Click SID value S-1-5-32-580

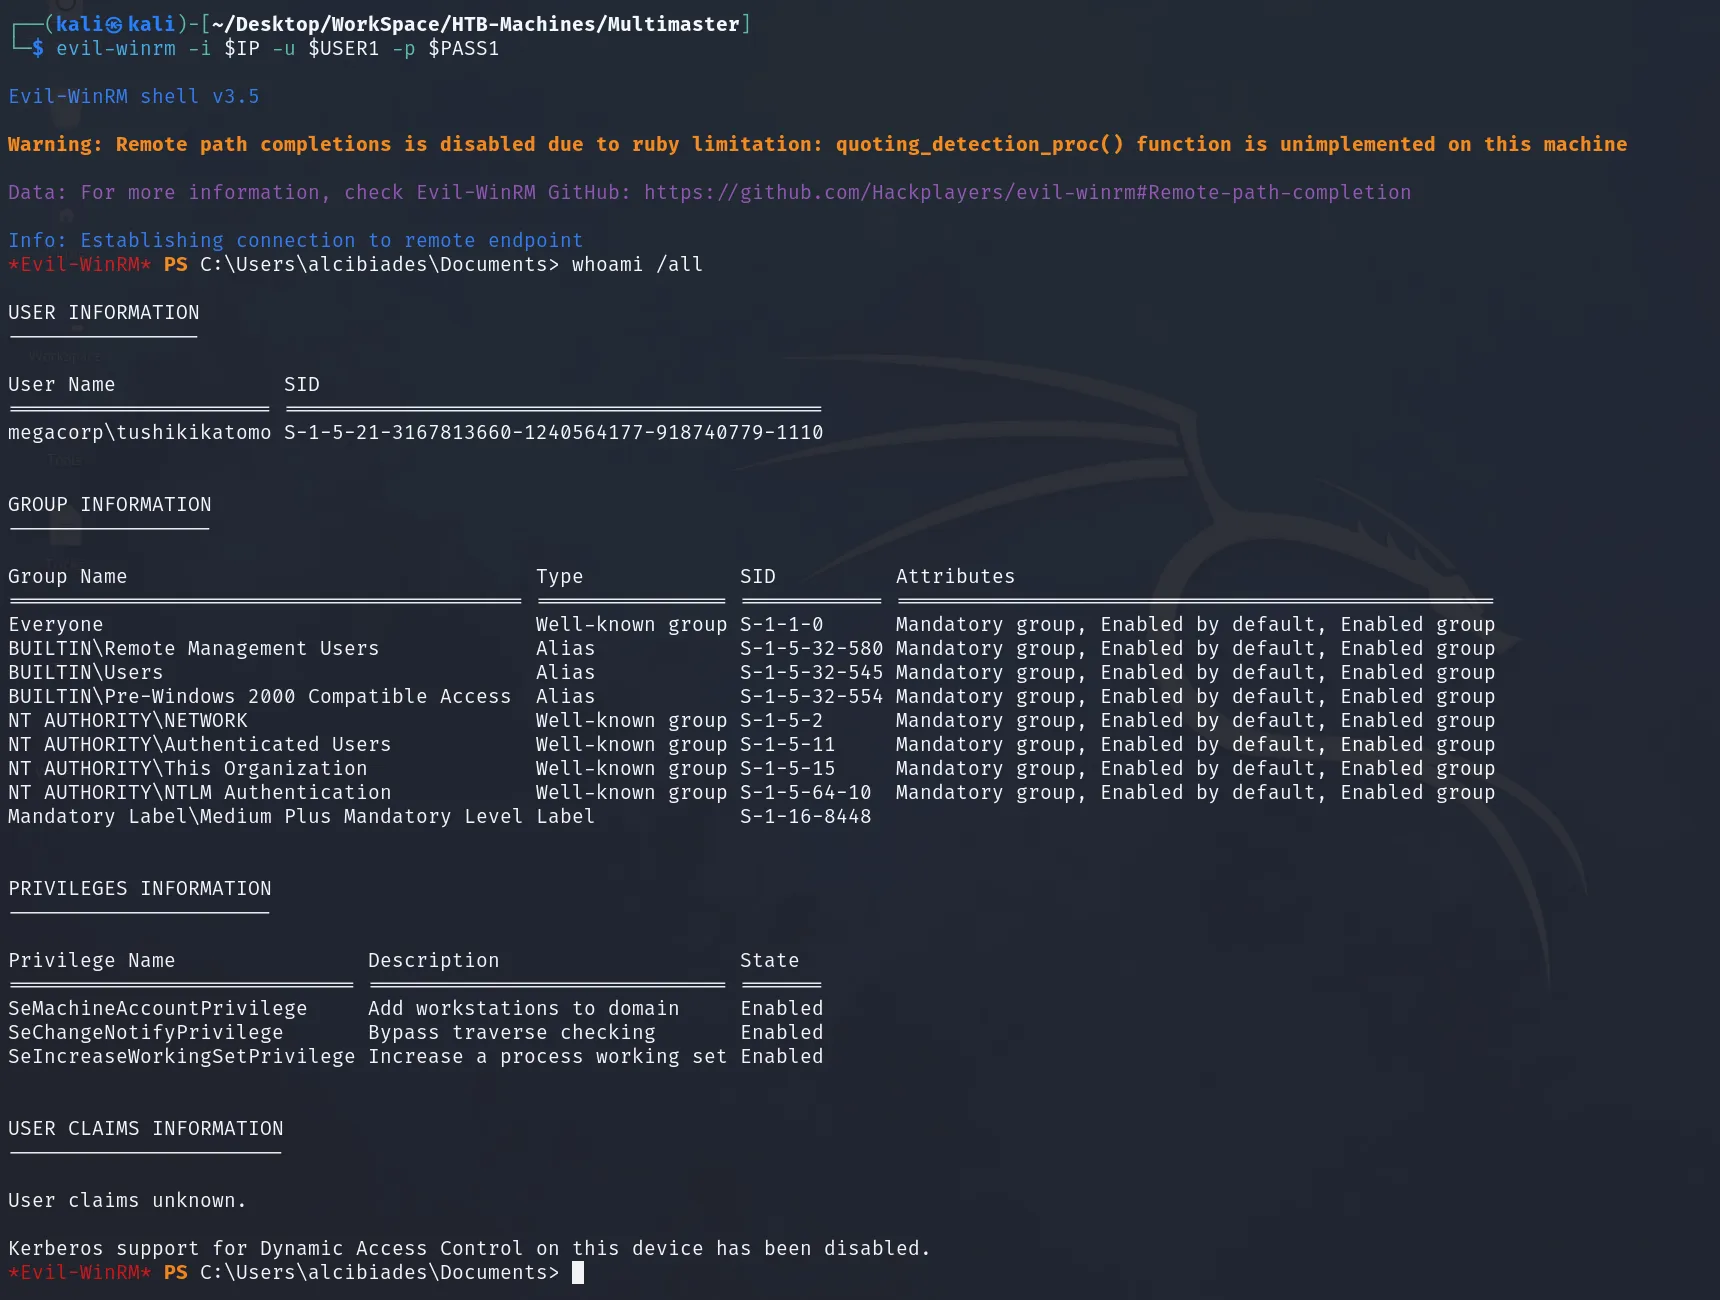click(812, 648)
